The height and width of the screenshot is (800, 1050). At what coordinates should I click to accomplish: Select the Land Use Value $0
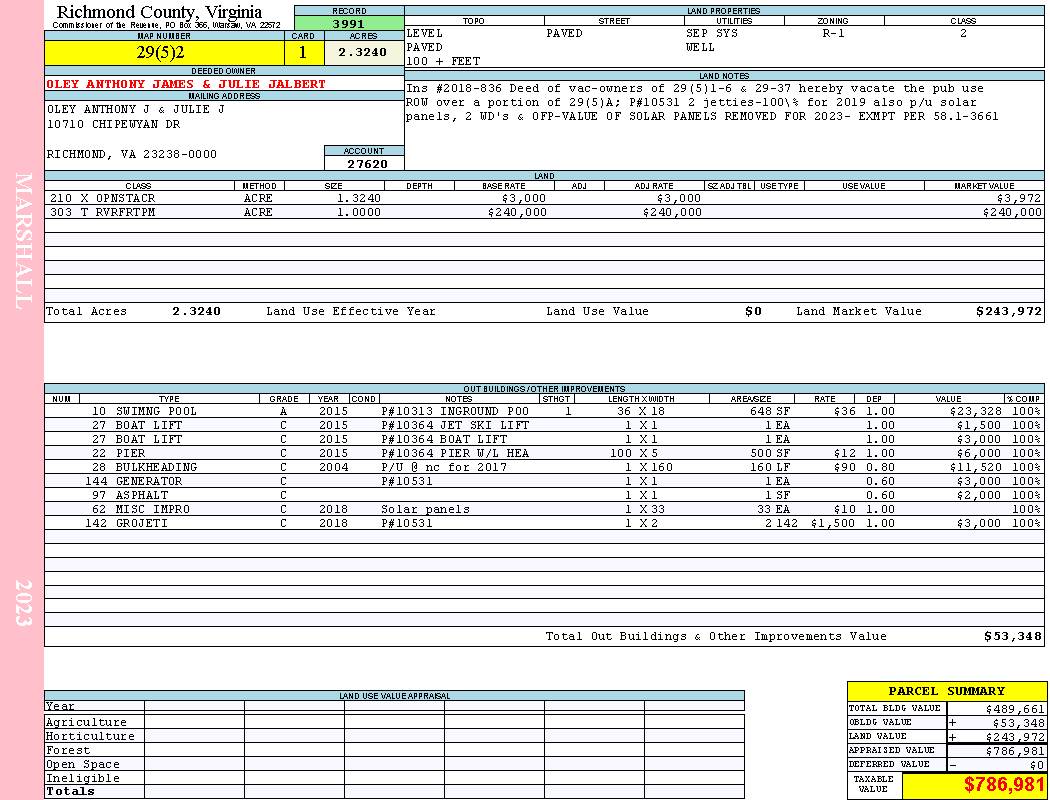point(753,311)
